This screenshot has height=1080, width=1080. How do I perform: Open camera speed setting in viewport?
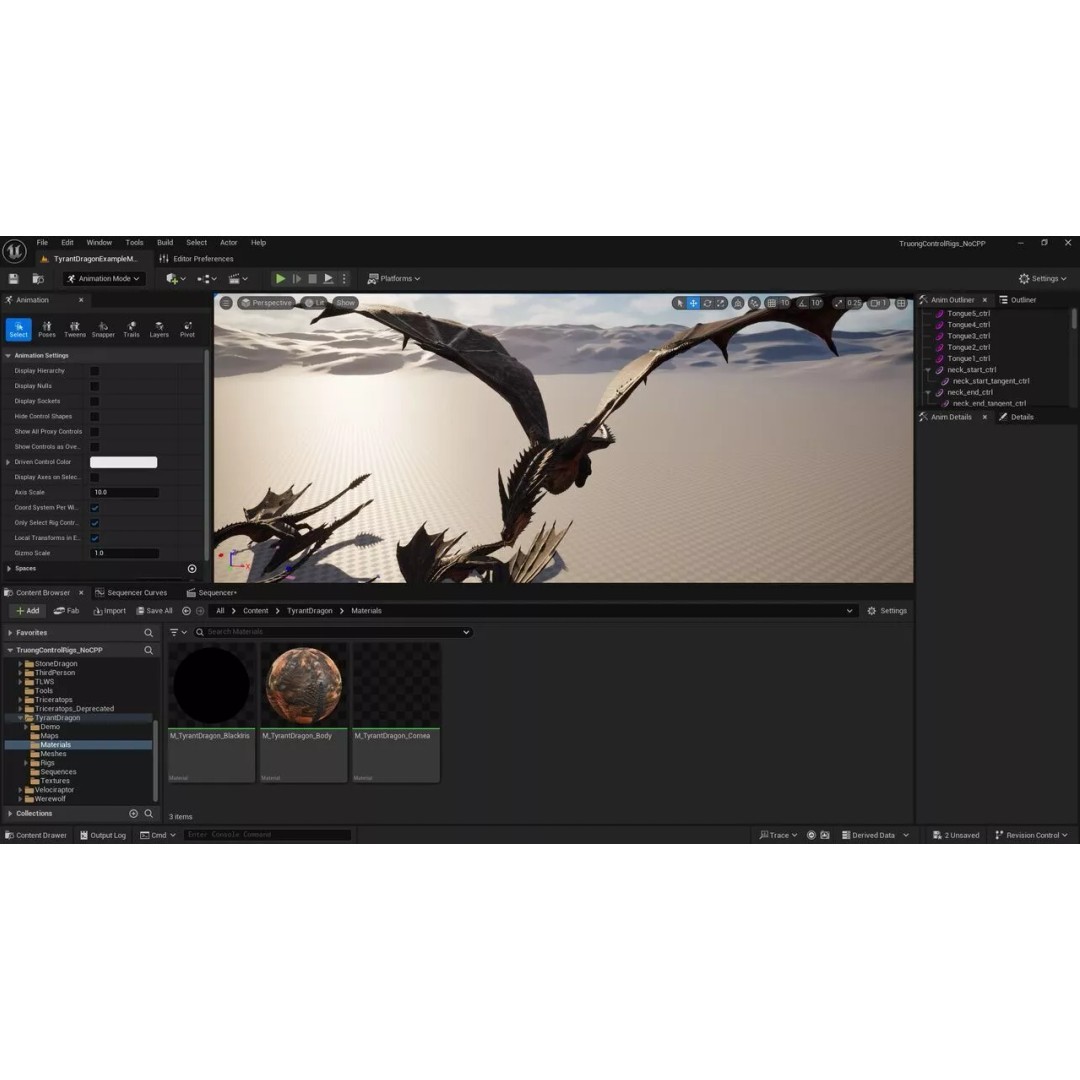point(878,303)
